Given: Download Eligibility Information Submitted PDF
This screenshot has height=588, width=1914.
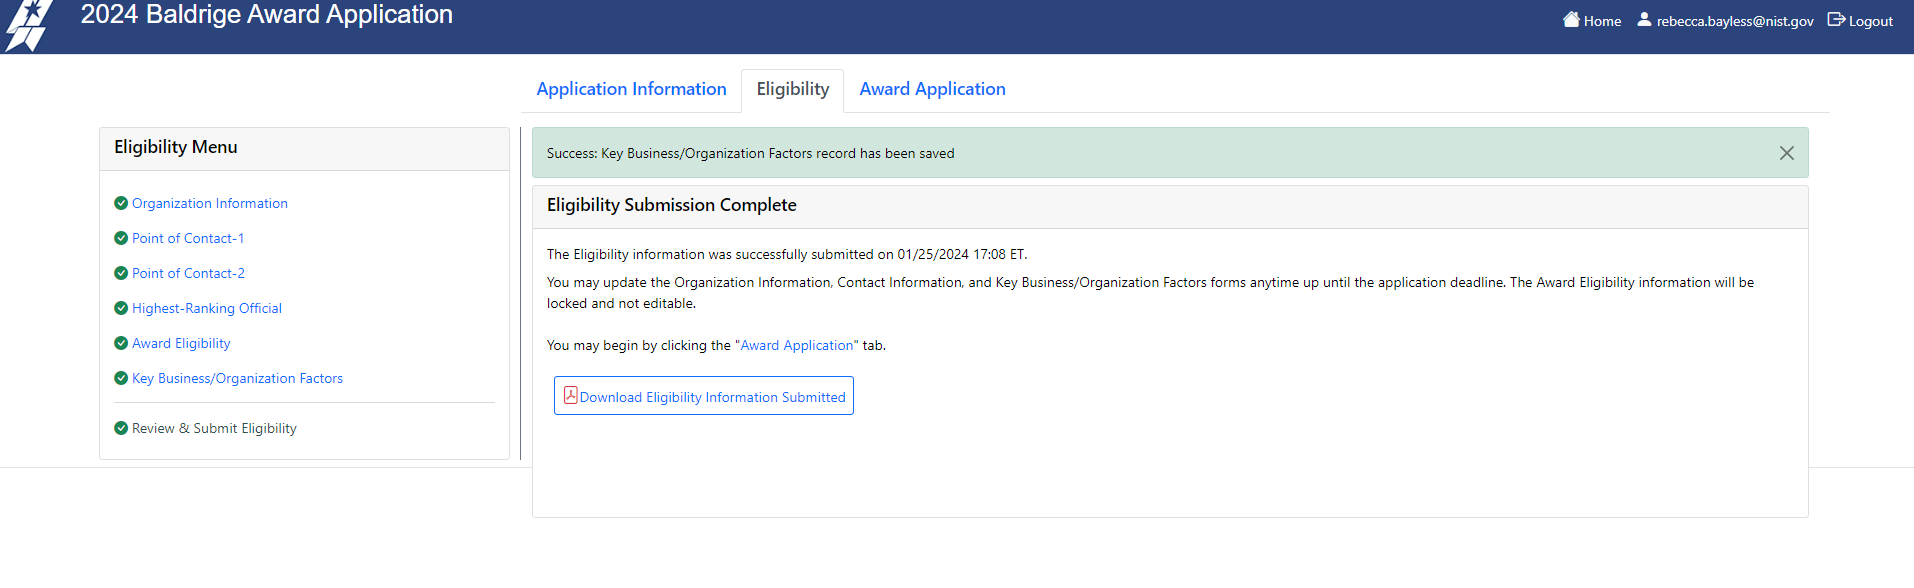Looking at the screenshot, I should (712, 397).
